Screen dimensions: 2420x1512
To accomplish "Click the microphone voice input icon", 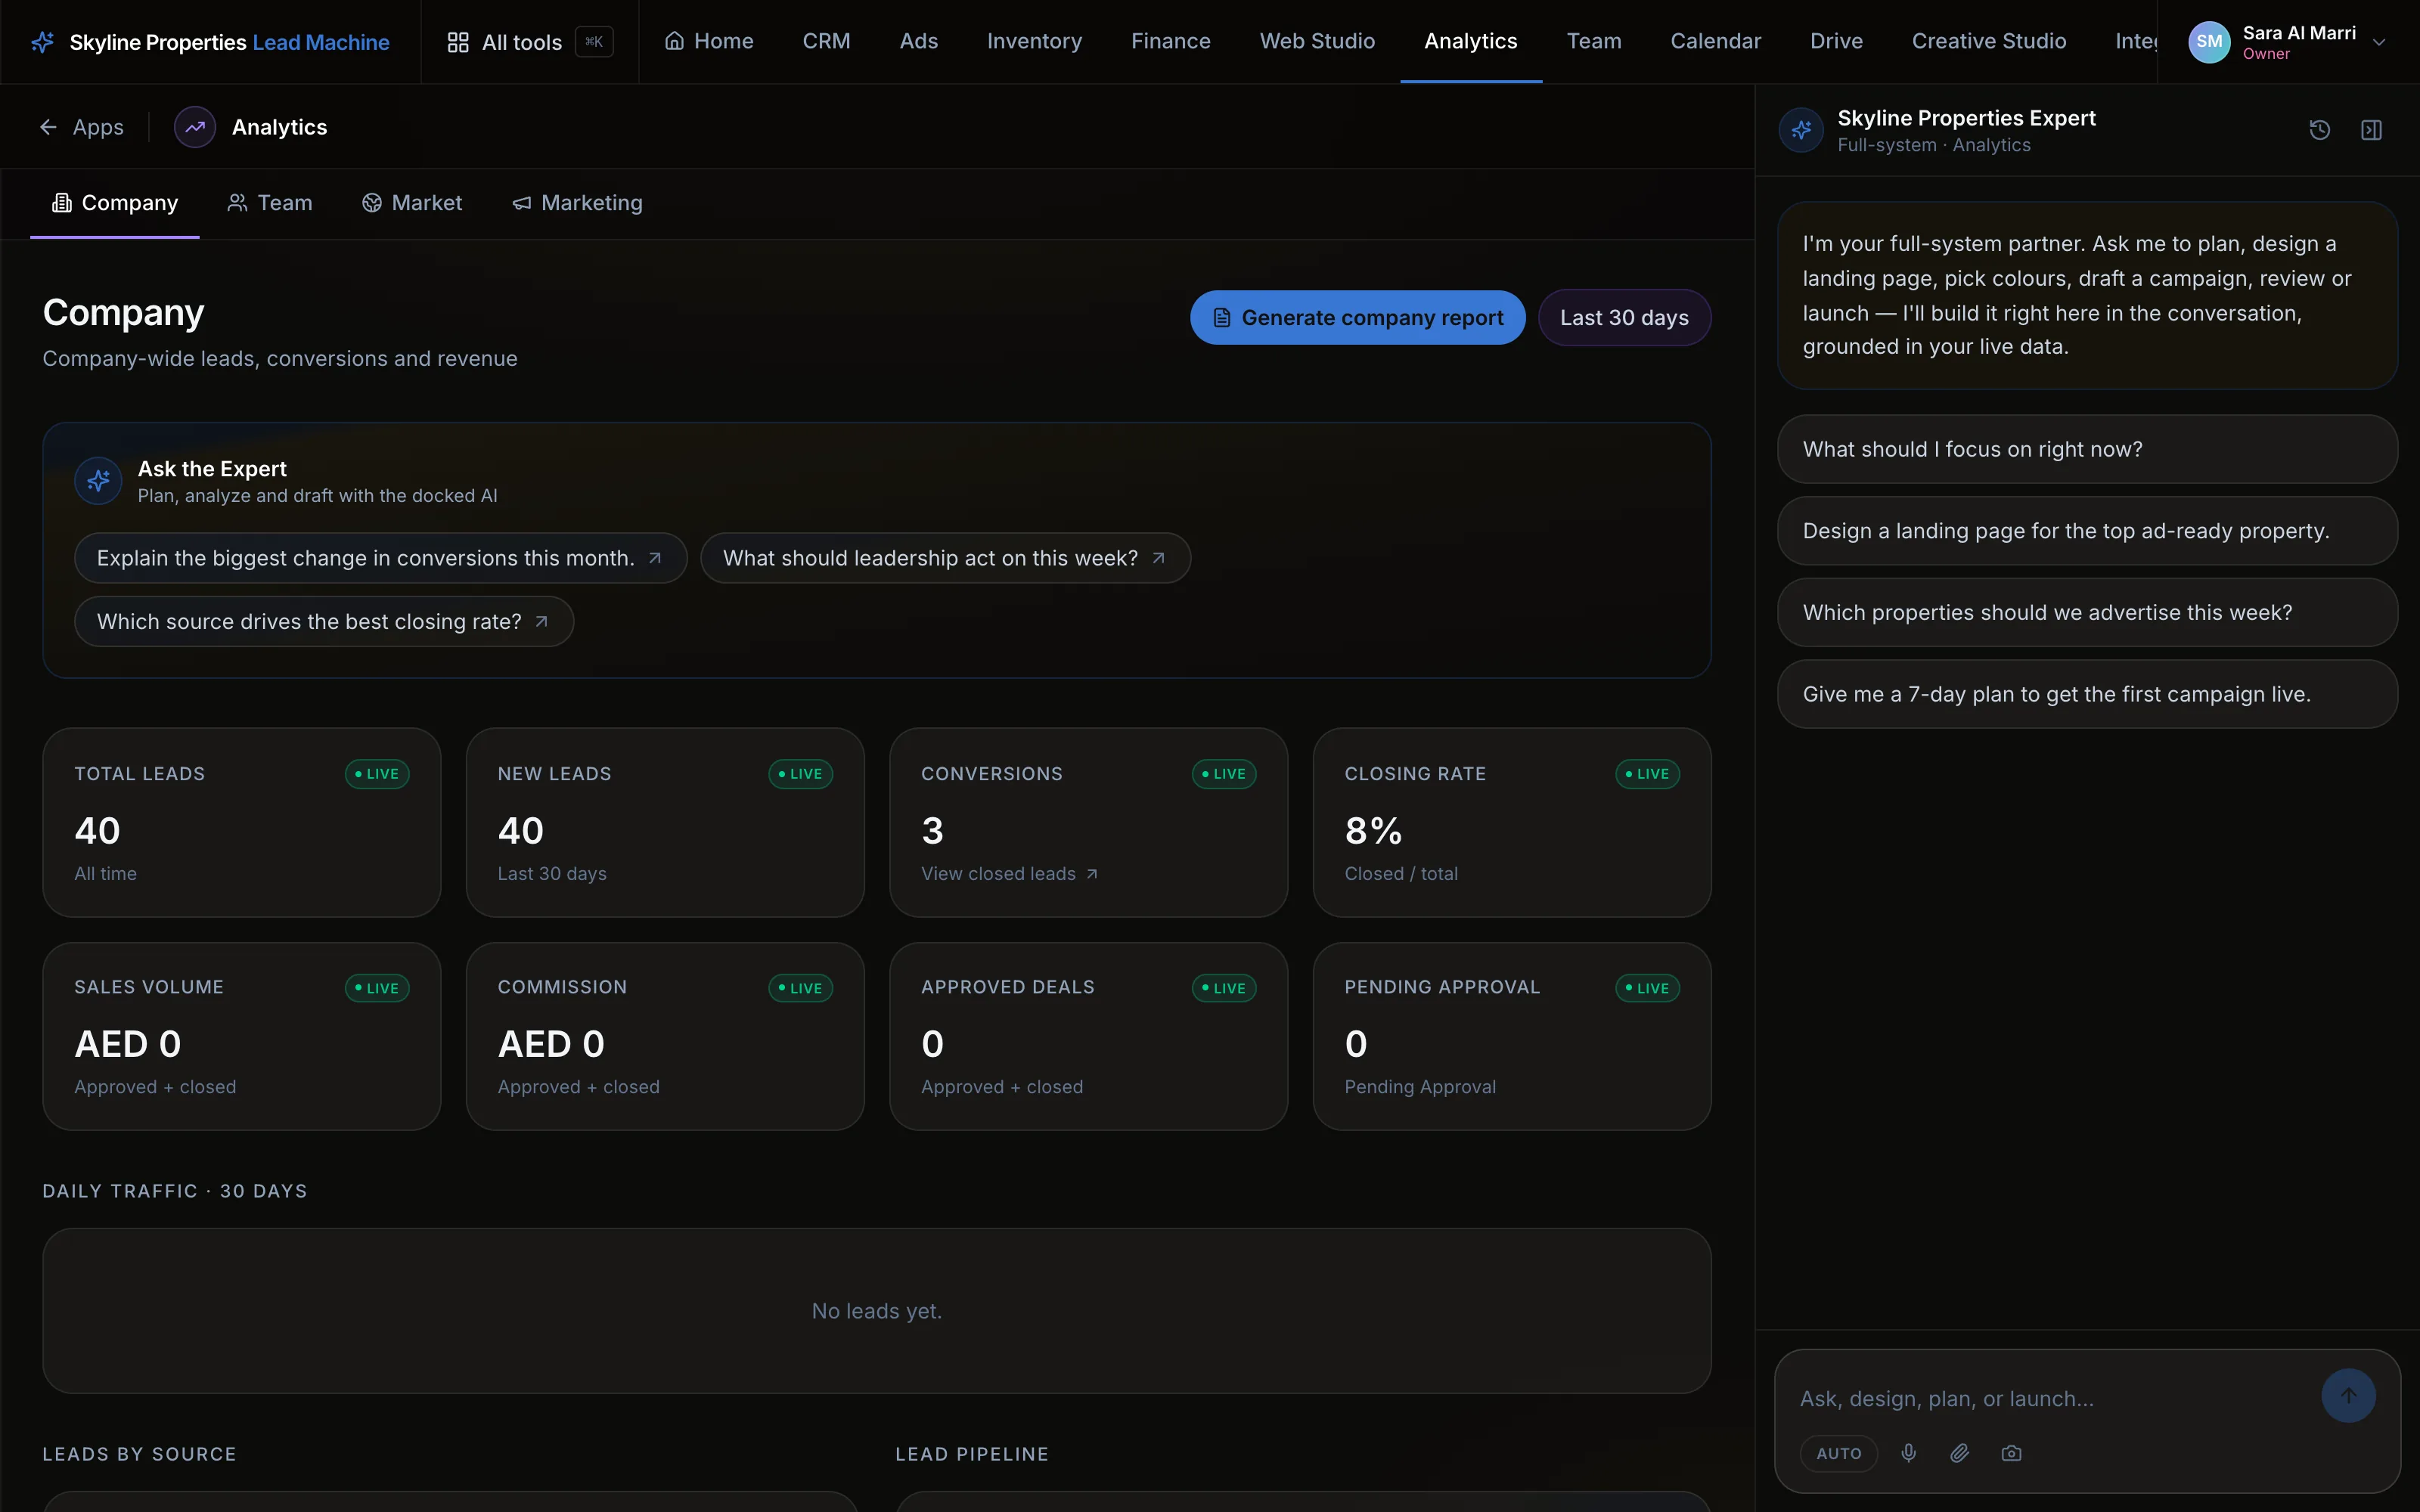I will (x=1908, y=1453).
